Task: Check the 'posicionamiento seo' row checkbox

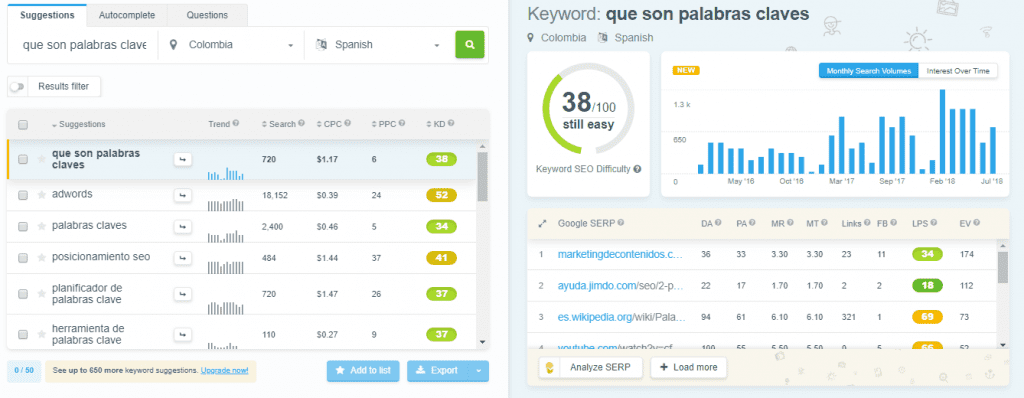Action: [x=23, y=257]
